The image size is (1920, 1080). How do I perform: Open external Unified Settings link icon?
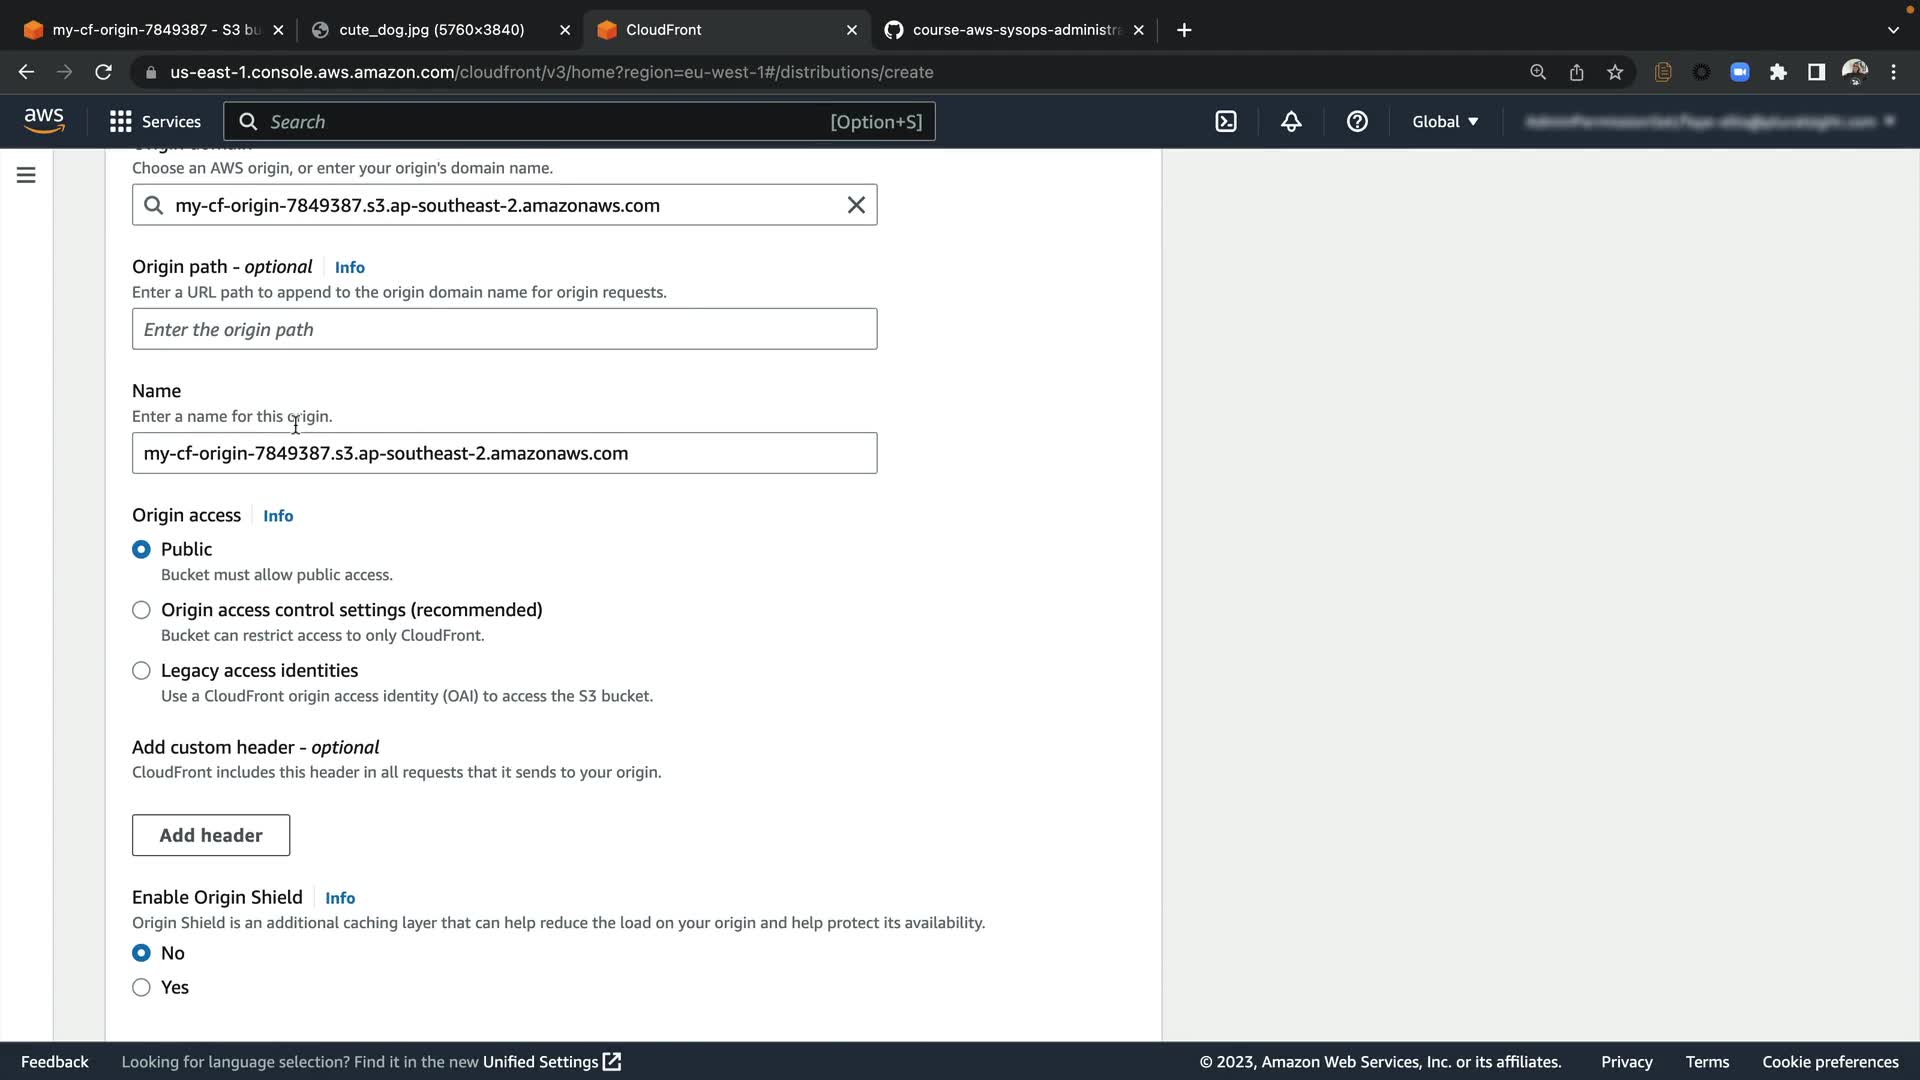pos(612,1062)
